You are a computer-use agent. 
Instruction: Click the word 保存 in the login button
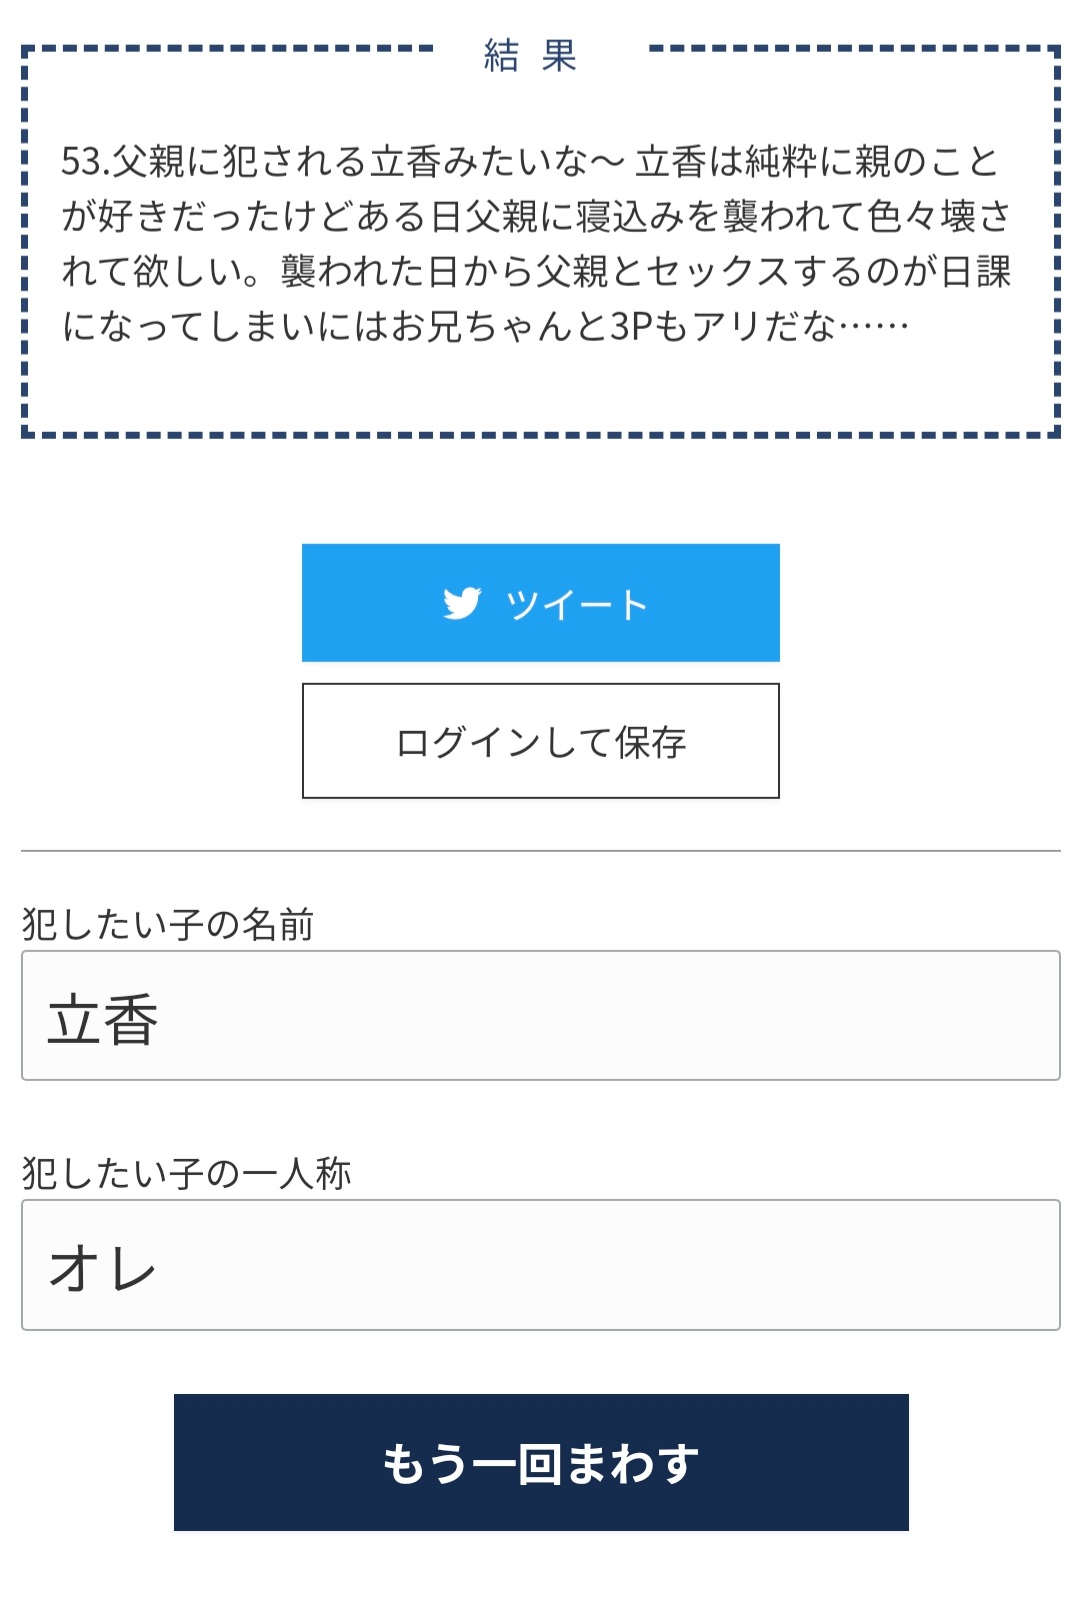click(x=651, y=743)
